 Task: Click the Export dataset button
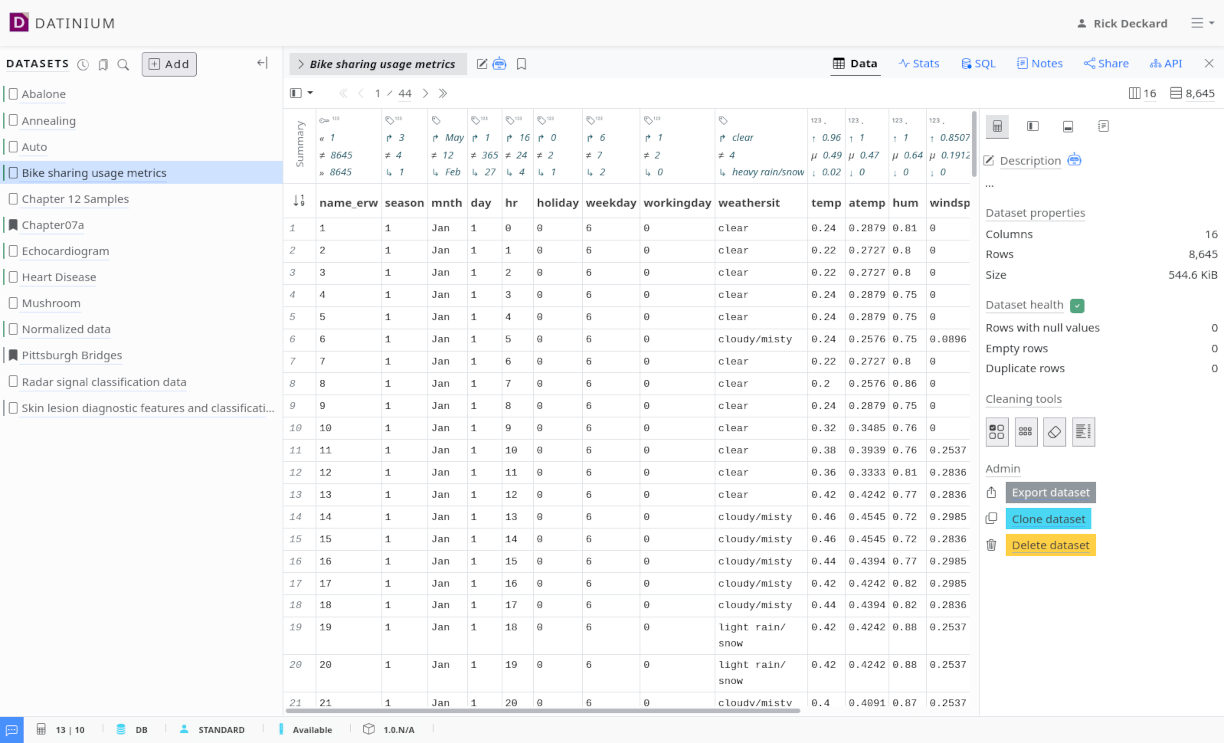pos(1050,492)
